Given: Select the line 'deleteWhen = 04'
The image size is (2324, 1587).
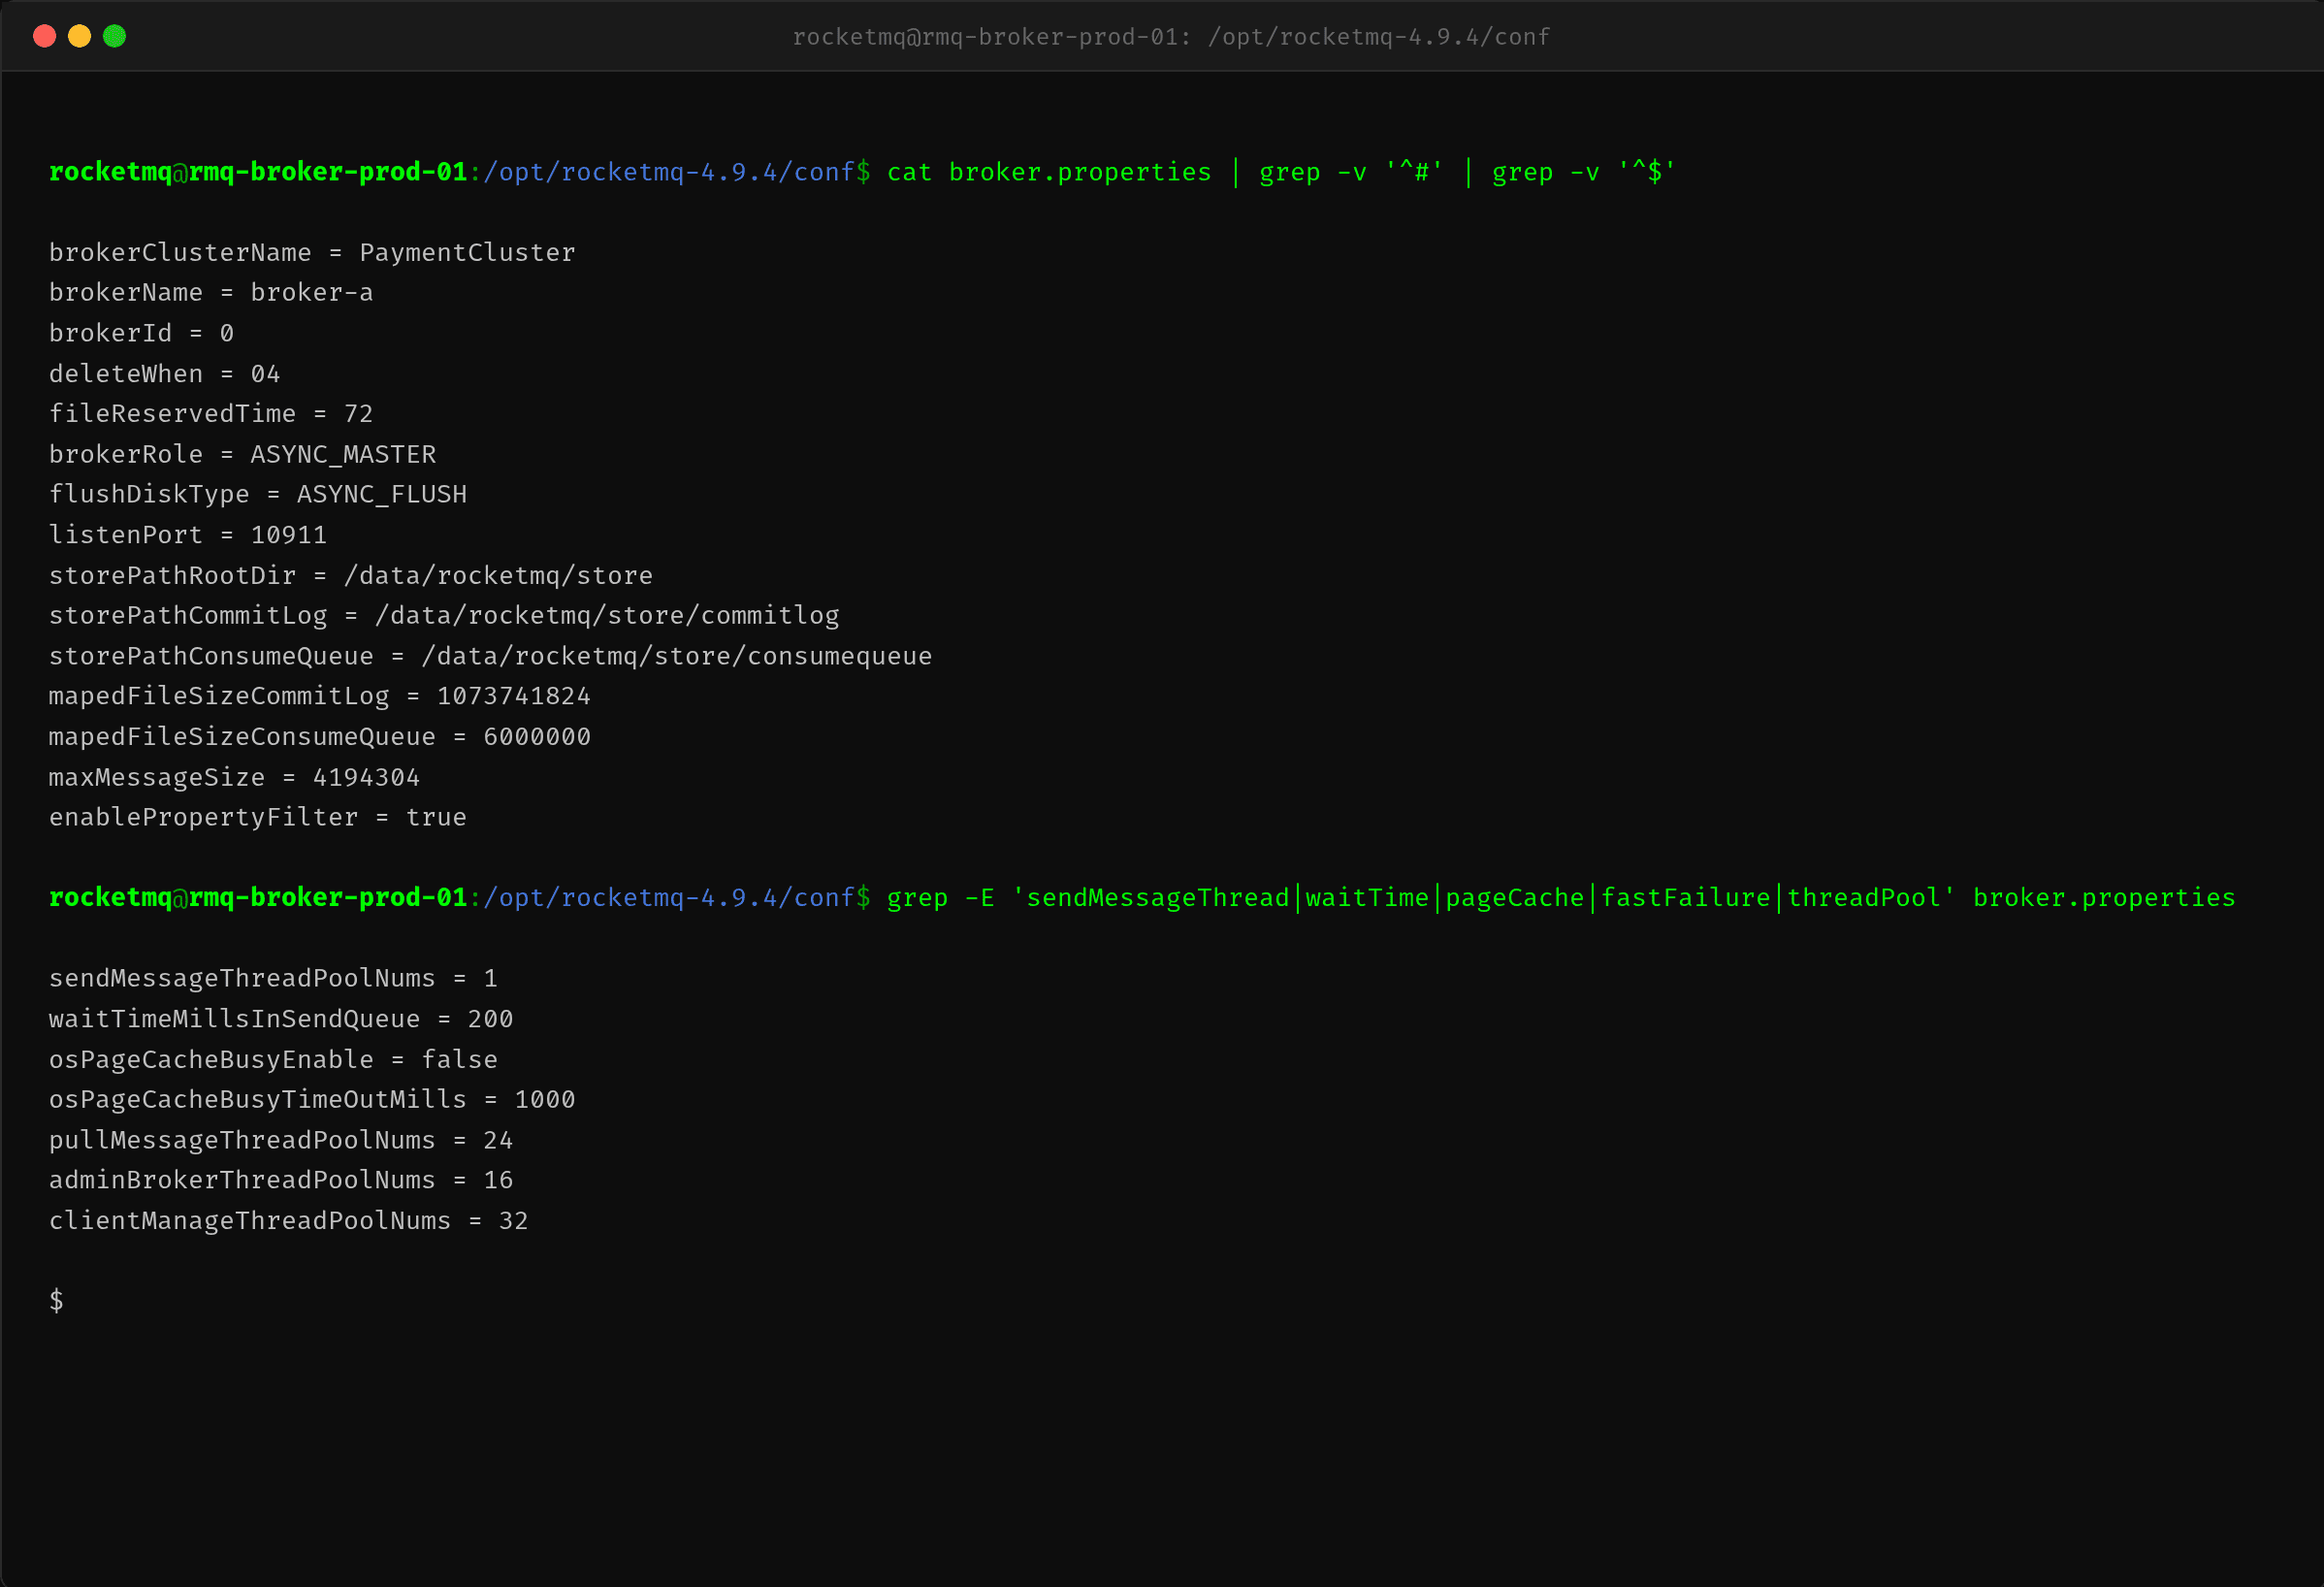Looking at the screenshot, I should pos(165,374).
